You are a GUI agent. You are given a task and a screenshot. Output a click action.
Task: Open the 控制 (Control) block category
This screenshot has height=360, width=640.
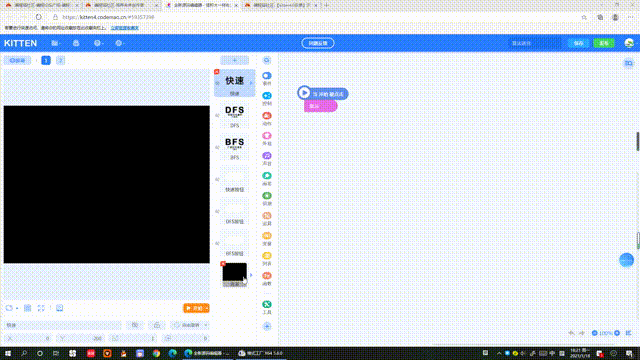point(267,98)
